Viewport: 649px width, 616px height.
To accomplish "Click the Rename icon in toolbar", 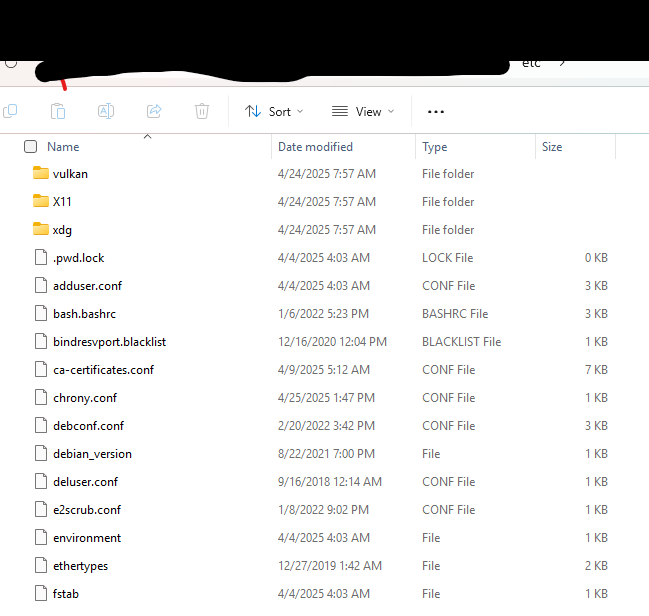I will pyautogui.click(x=106, y=111).
